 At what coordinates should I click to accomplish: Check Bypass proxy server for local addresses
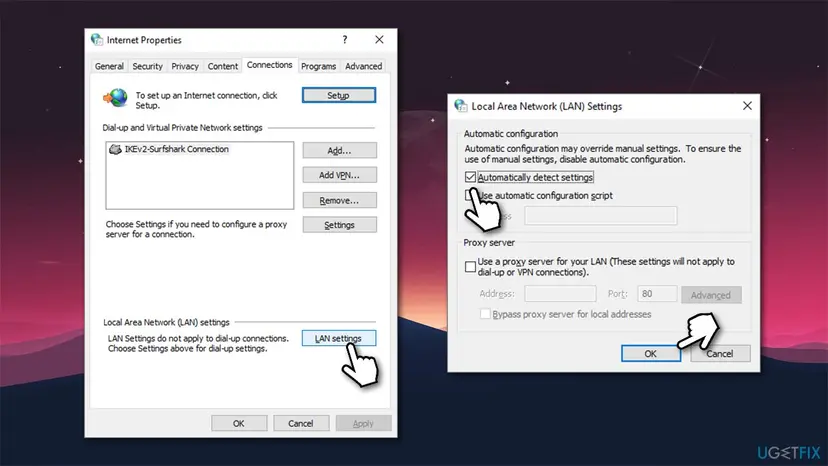tap(485, 314)
